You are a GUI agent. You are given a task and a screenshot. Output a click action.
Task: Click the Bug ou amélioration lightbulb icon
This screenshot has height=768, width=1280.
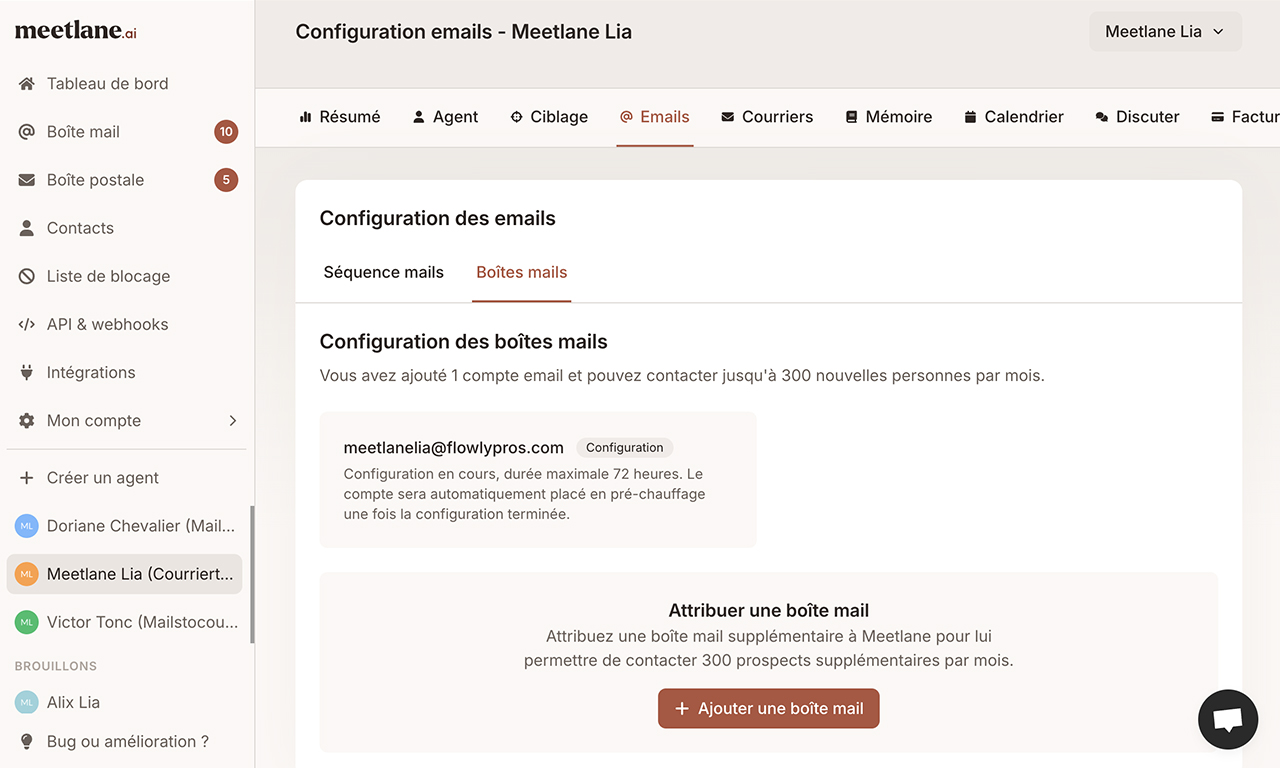point(27,741)
